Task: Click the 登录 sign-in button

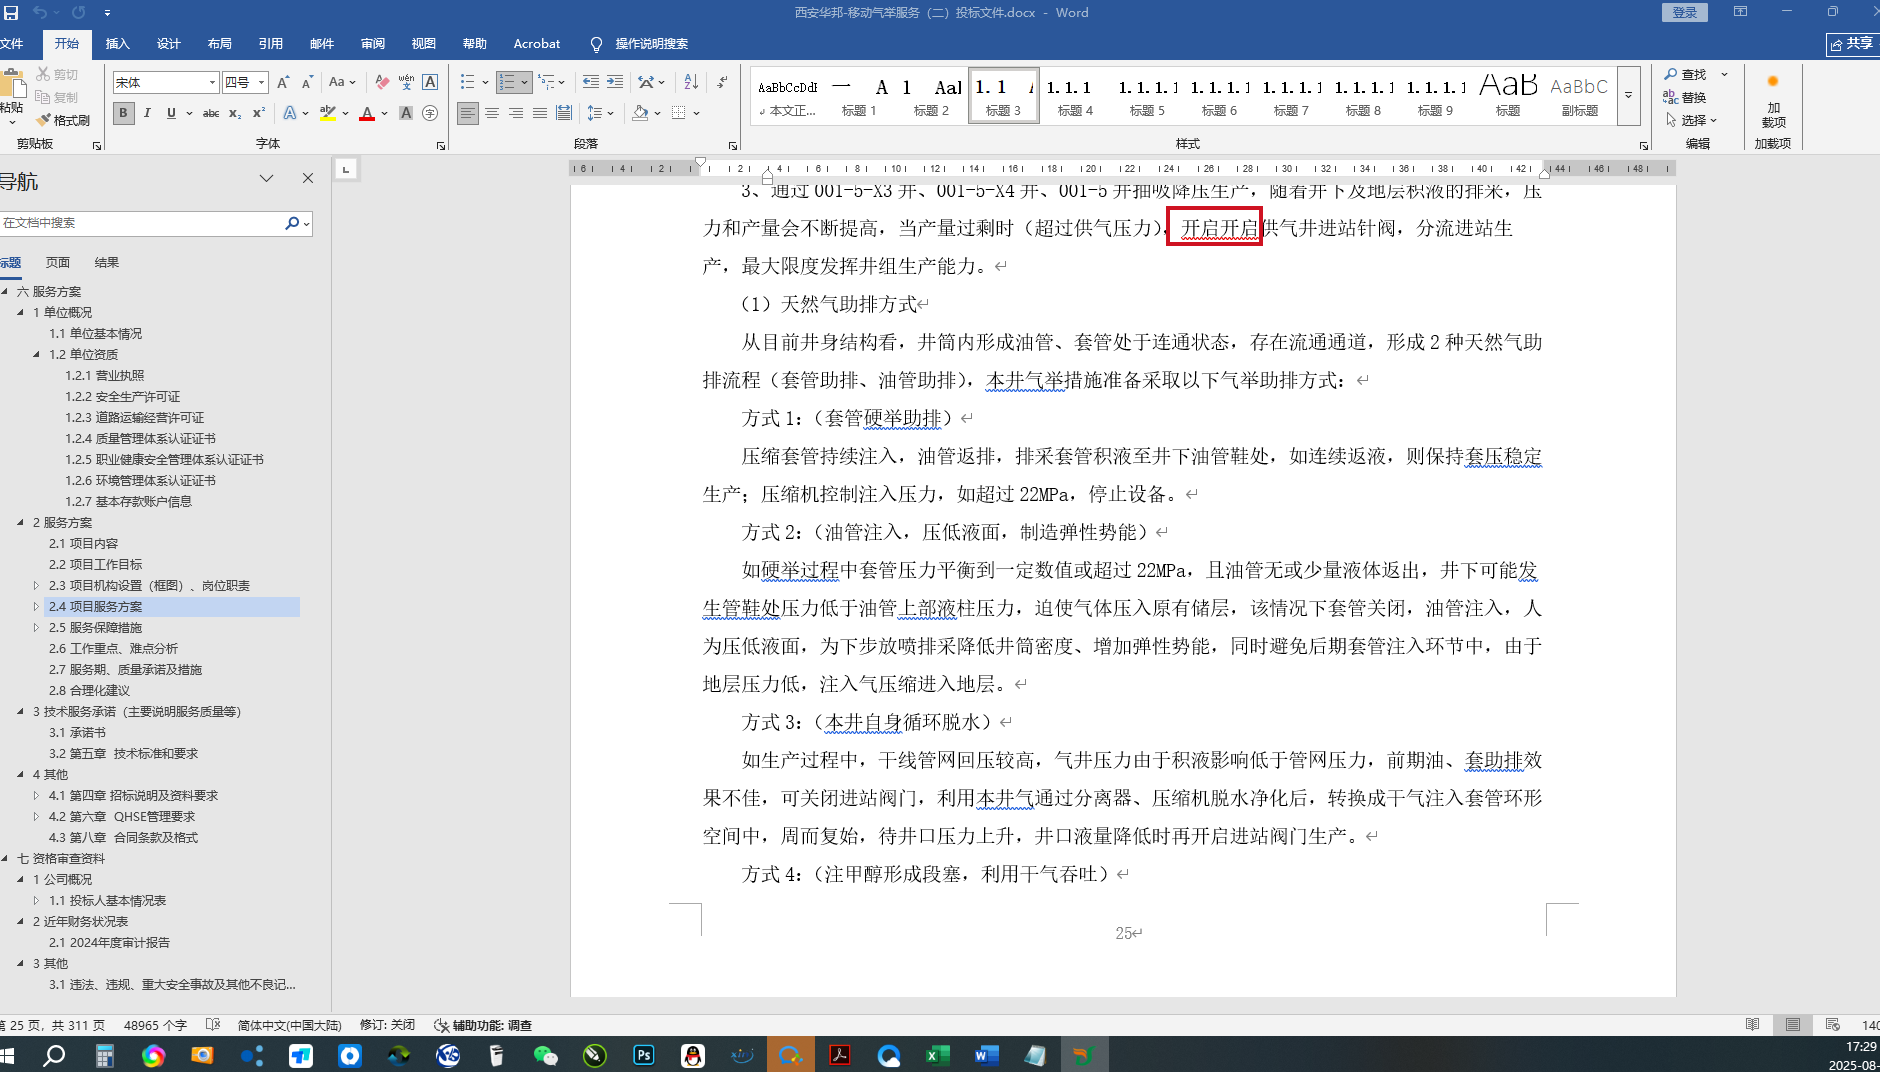Action: point(1685,12)
